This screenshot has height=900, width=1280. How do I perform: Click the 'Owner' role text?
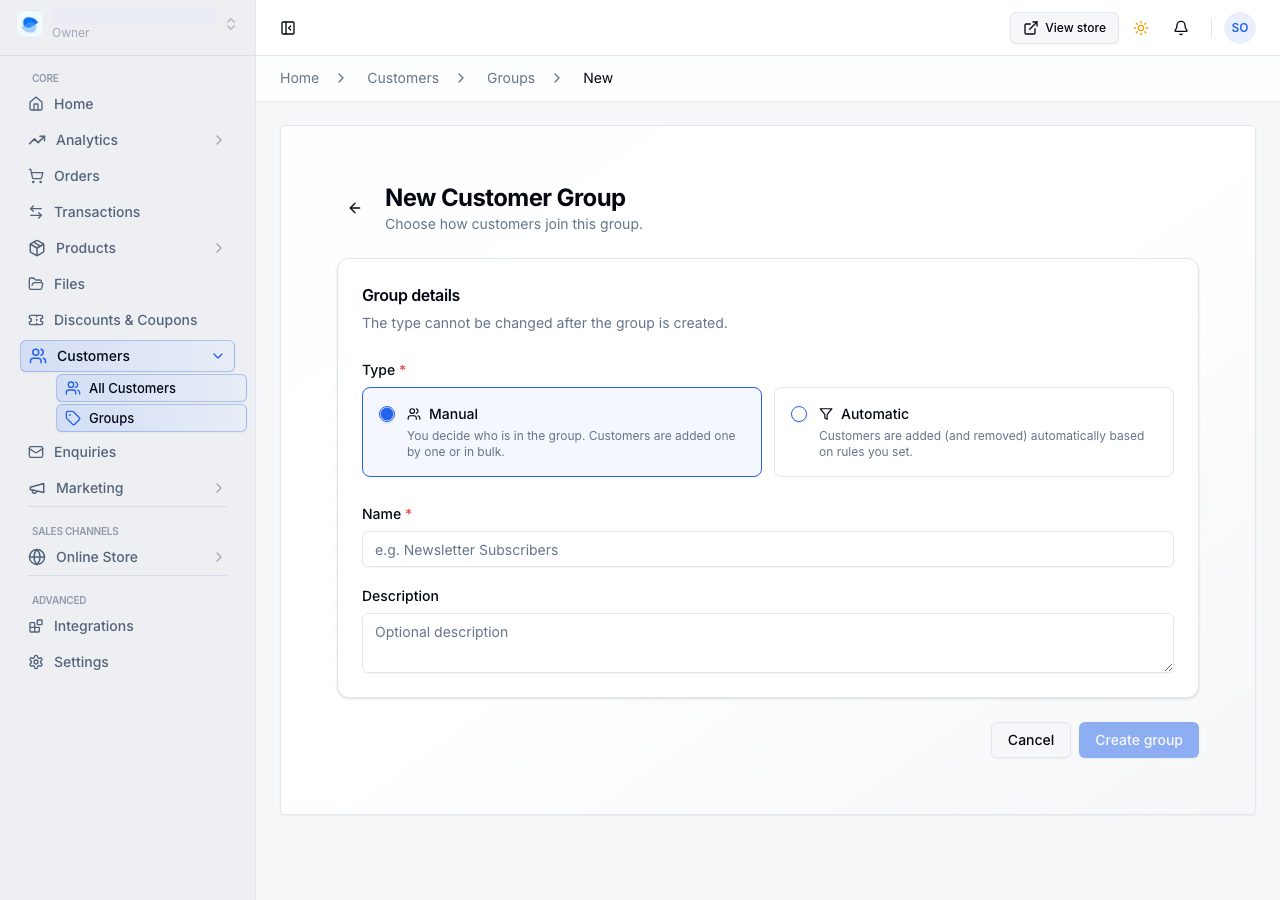point(71,33)
